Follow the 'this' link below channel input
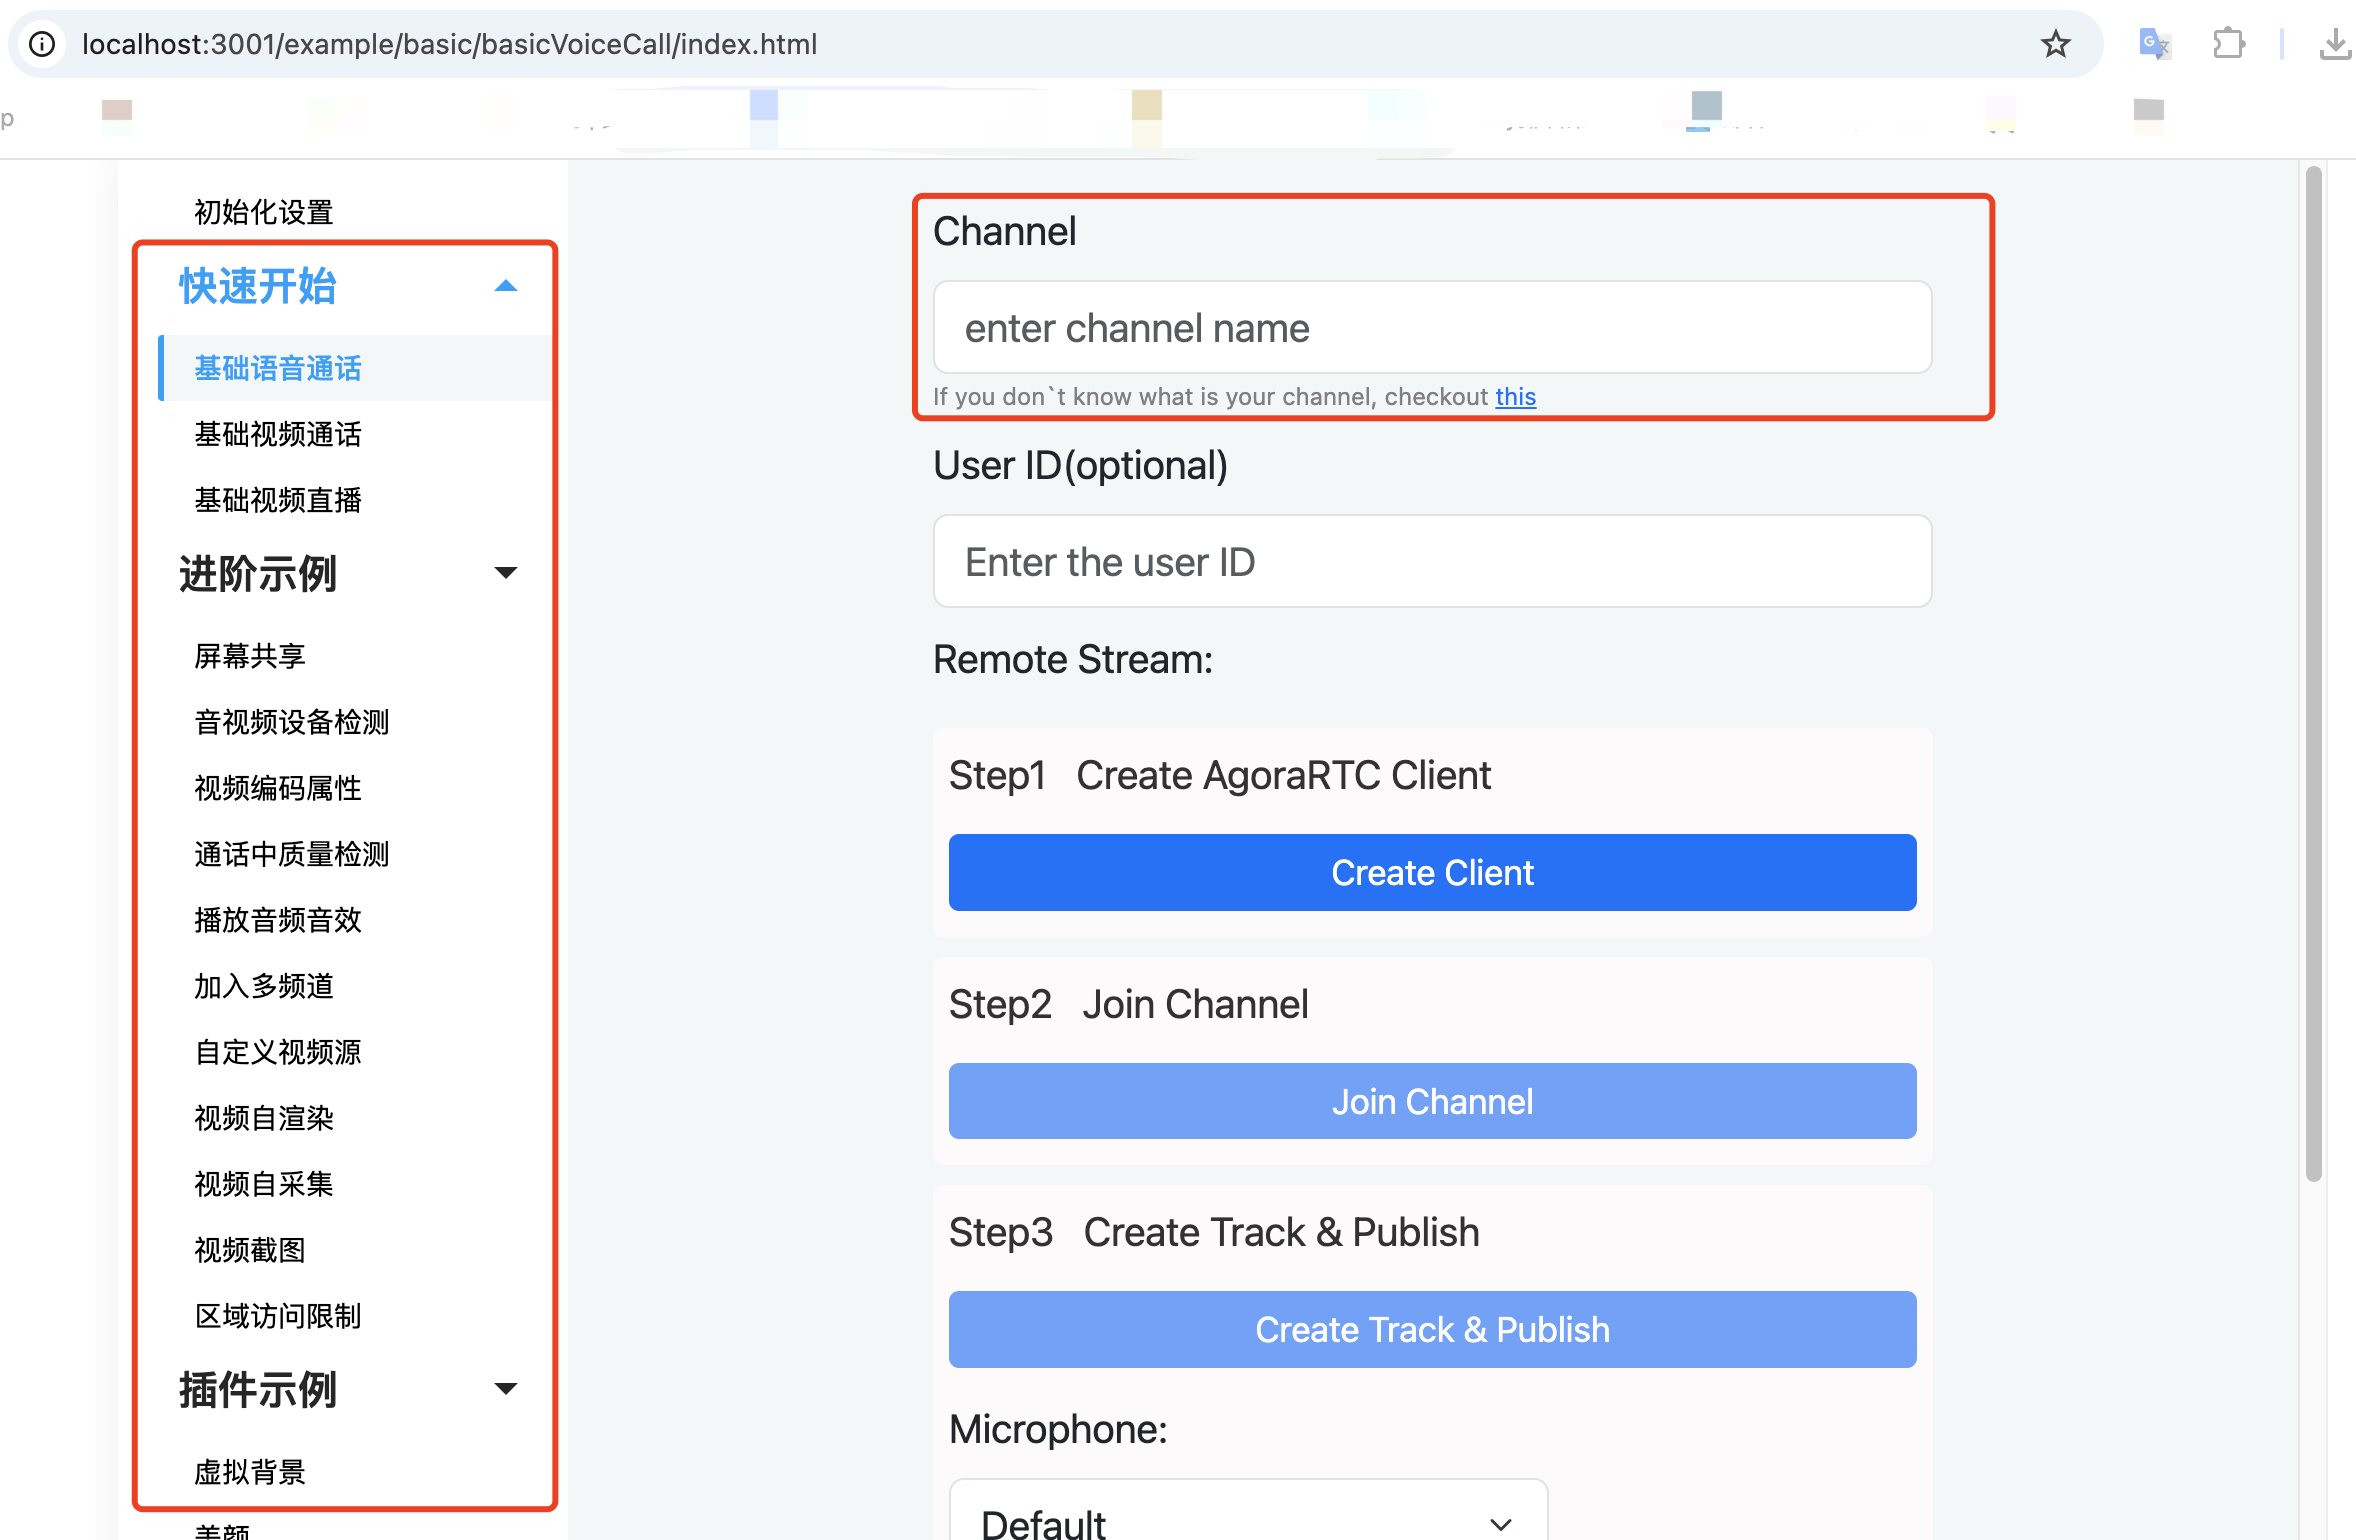This screenshot has height=1540, width=2356. [x=1515, y=397]
